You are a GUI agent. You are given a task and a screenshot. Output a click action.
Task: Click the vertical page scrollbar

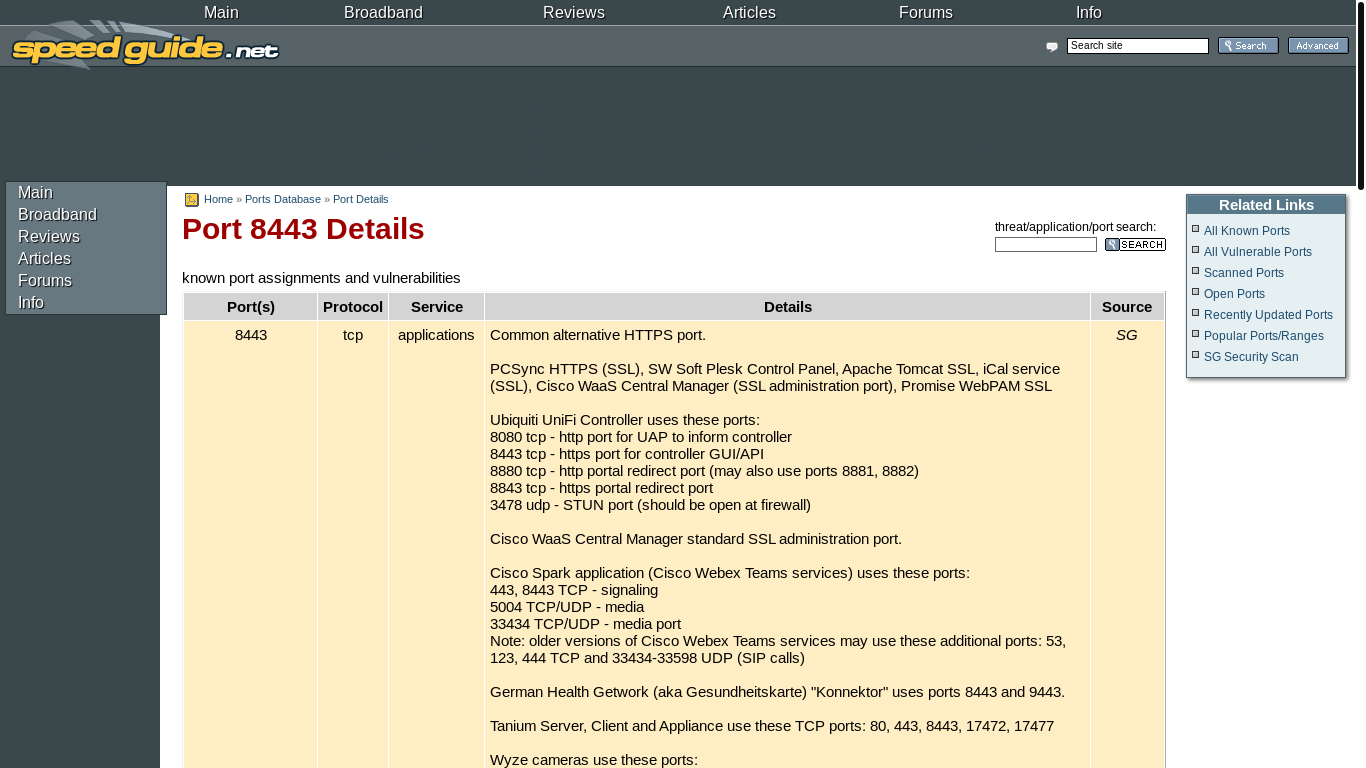coord(1360,96)
